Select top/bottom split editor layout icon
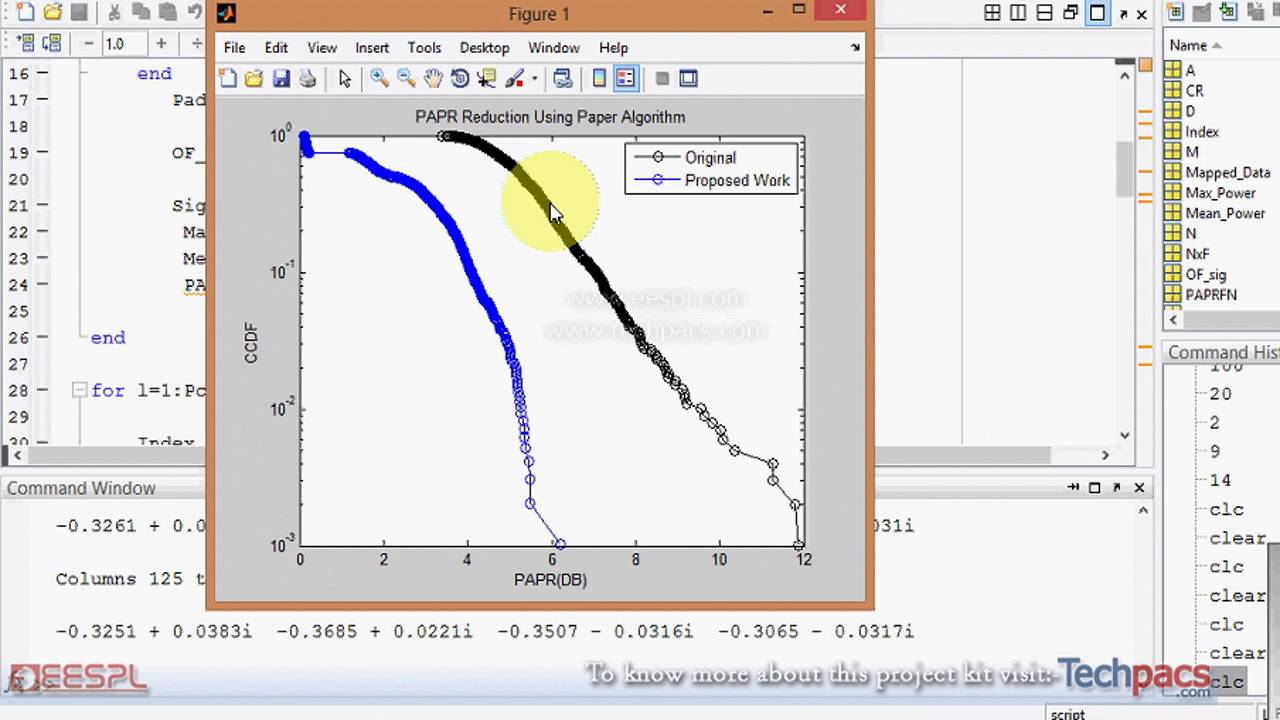The image size is (1280, 720). pyautogui.click(x=1044, y=13)
